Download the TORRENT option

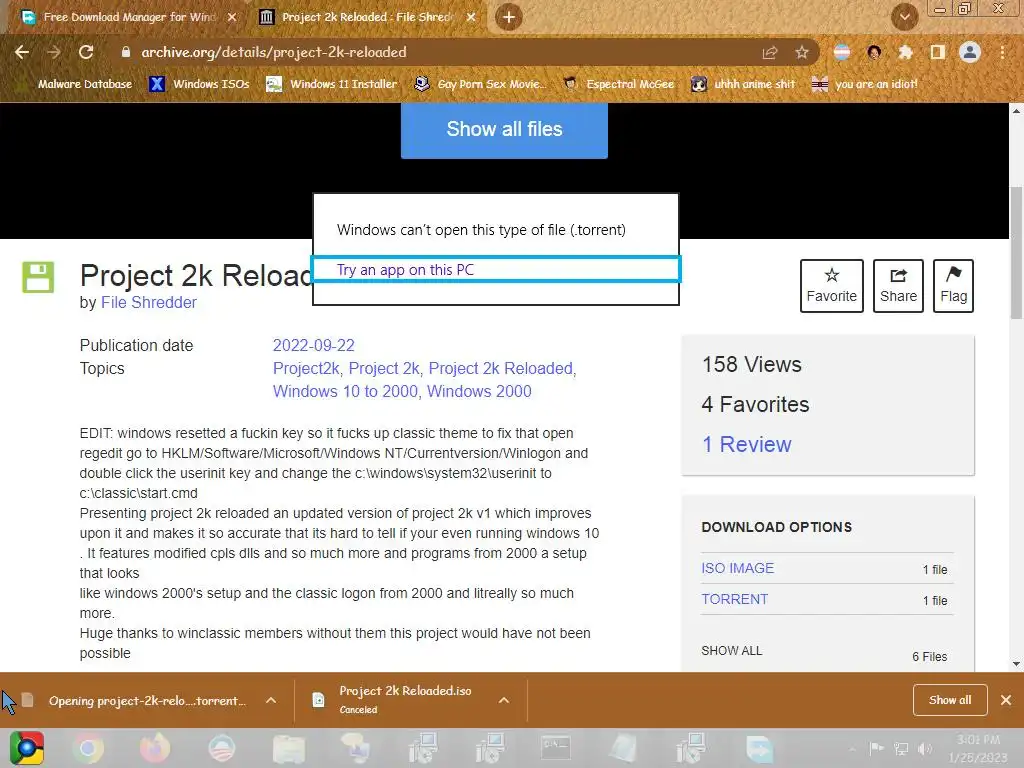point(735,599)
